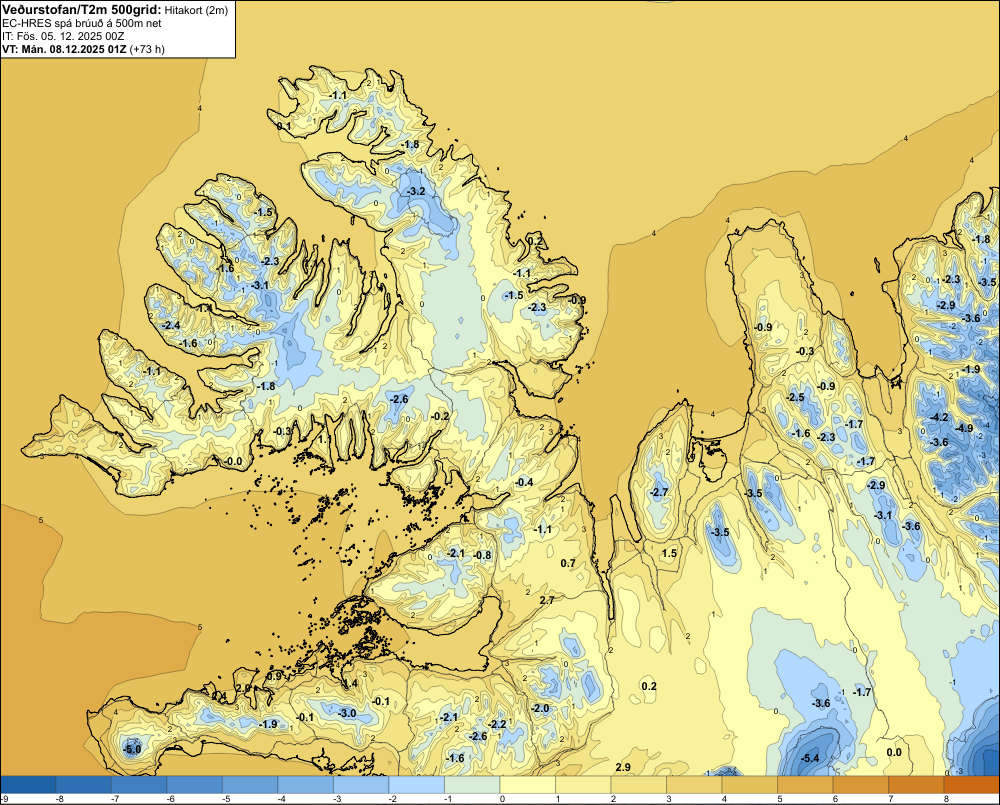
Task: Click the legend swatch between -1 and 0
Action: coord(473,784)
